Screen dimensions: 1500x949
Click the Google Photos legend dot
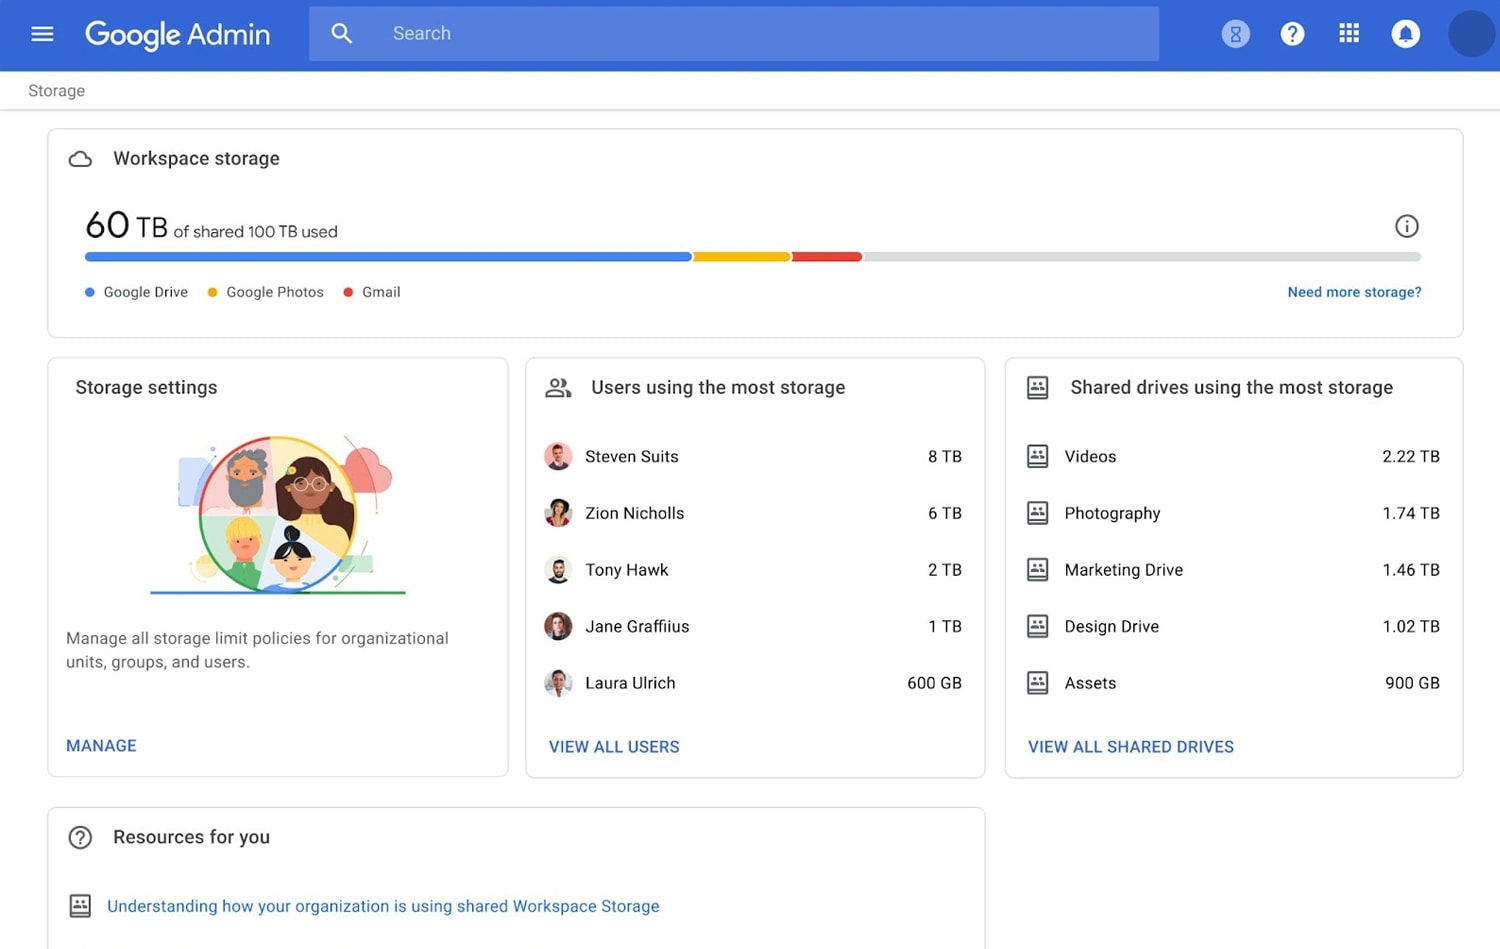211,292
